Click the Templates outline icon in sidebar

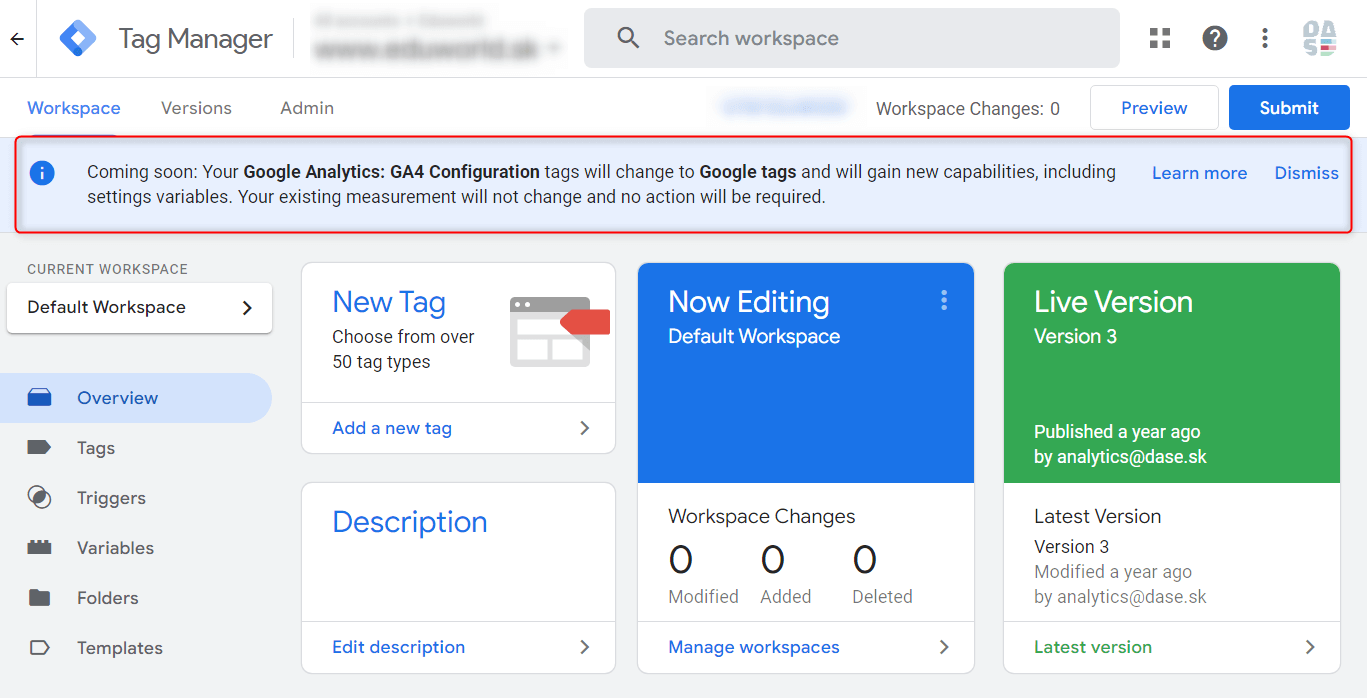[x=39, y=648]
